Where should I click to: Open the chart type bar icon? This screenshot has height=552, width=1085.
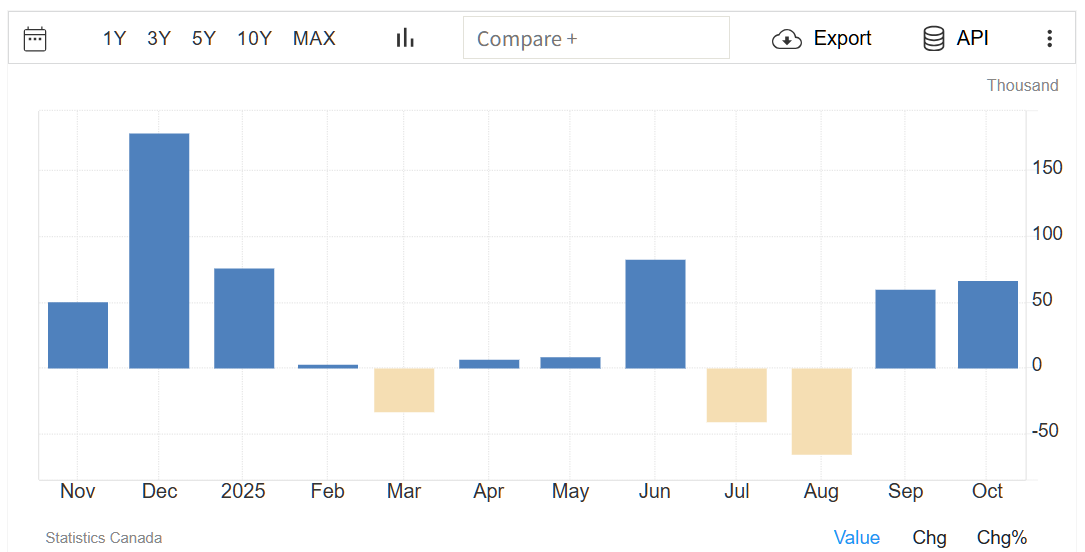(405, 38)
